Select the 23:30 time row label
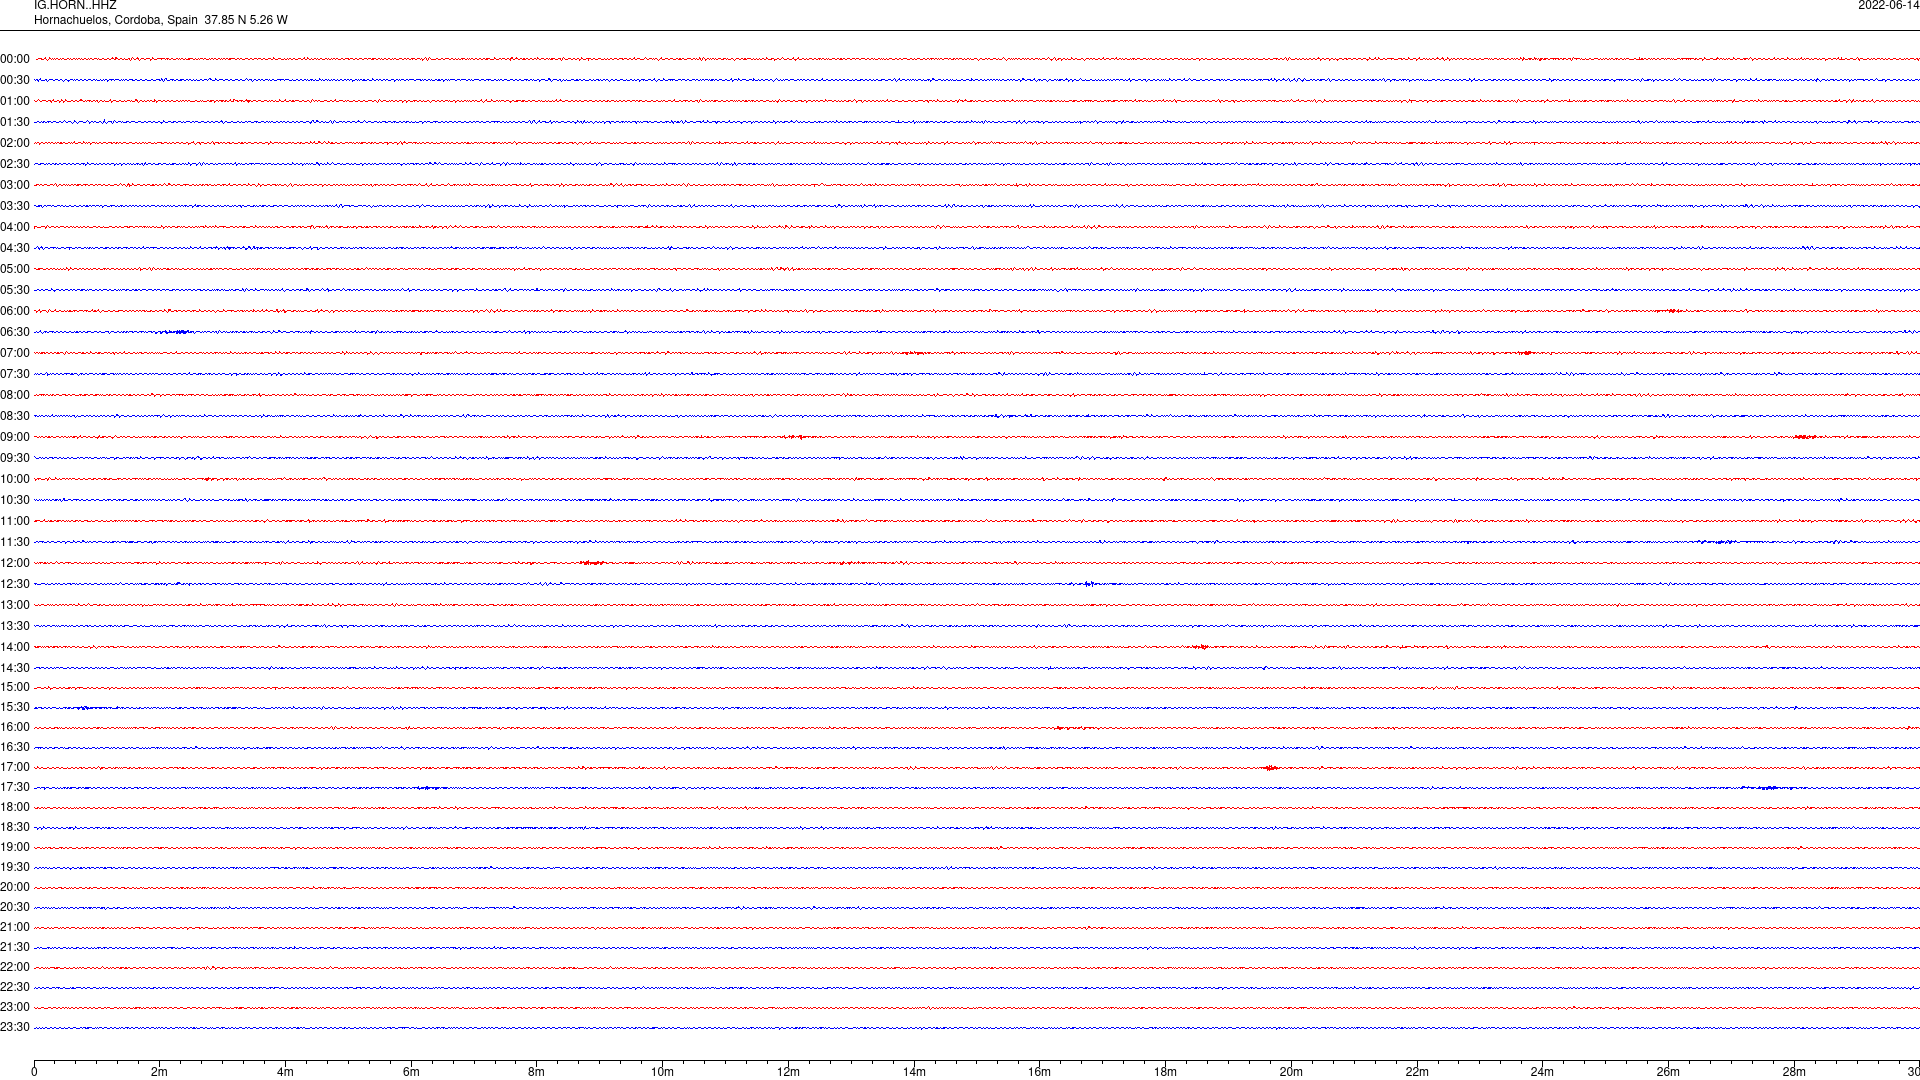This screenshot has height=1080, width=1920. (15, 1027)
